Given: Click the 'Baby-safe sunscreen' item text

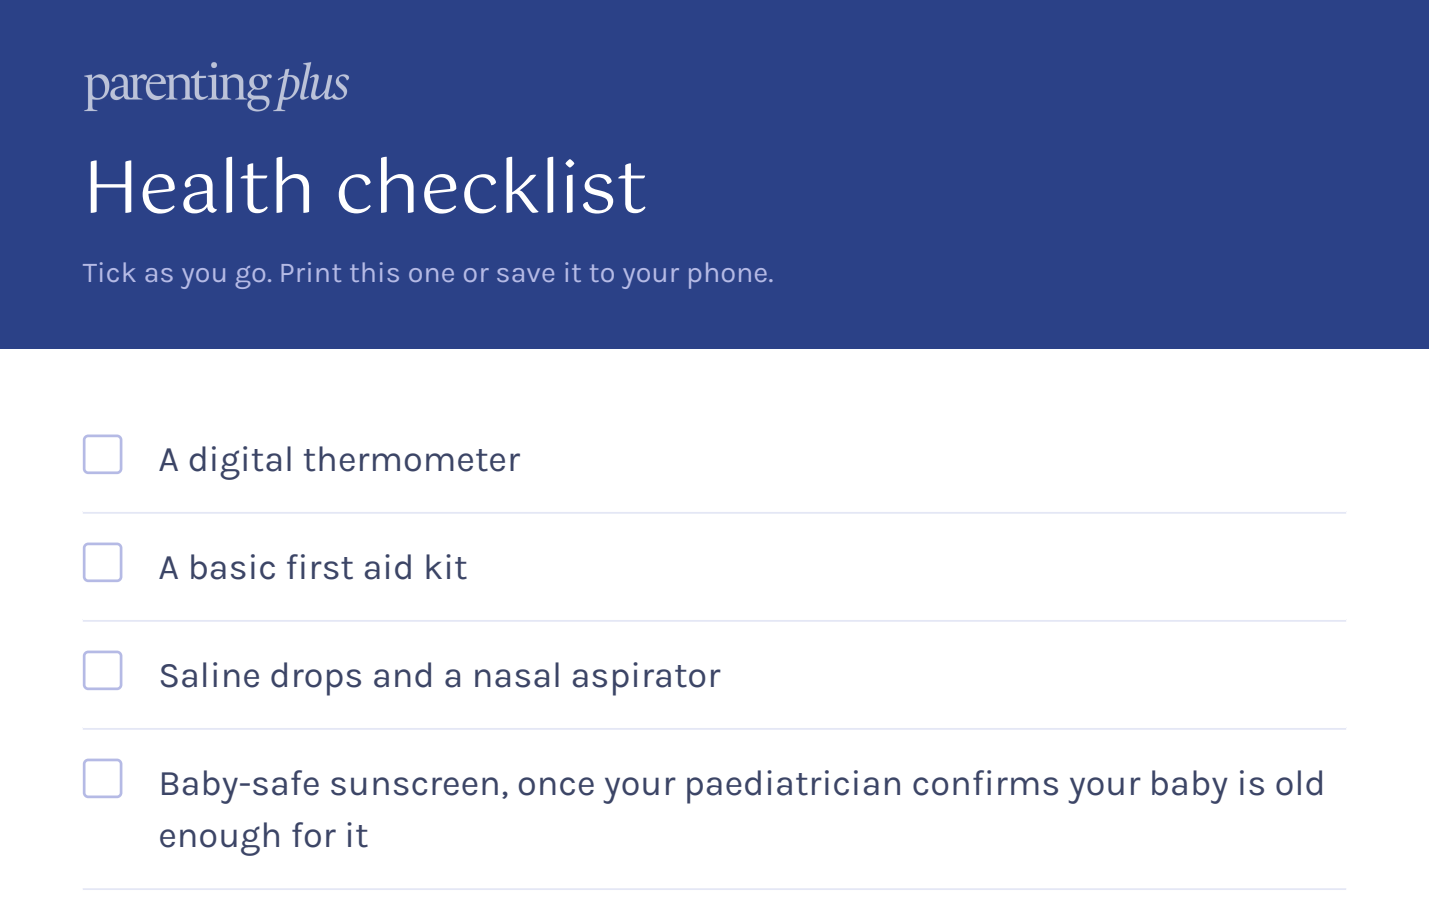Looking at the screenshot, I should (741, 809).
